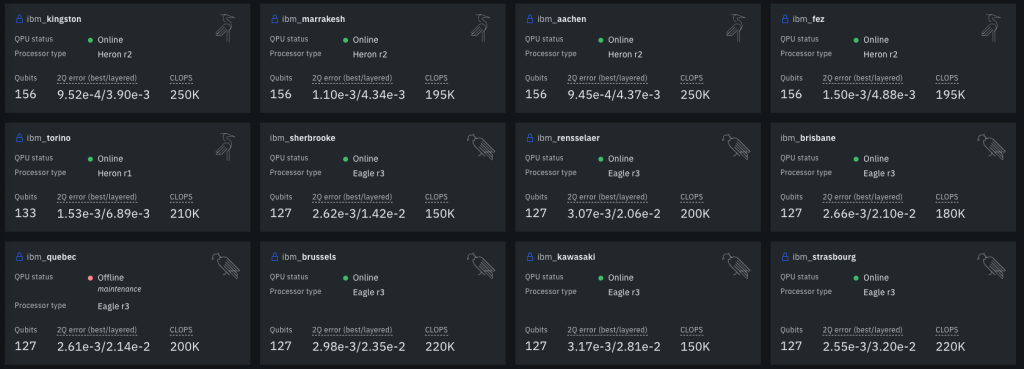1024x369 pixels.
Task: Click 2Q error label on ibm_kawasaki card
Action: (607, 330)
